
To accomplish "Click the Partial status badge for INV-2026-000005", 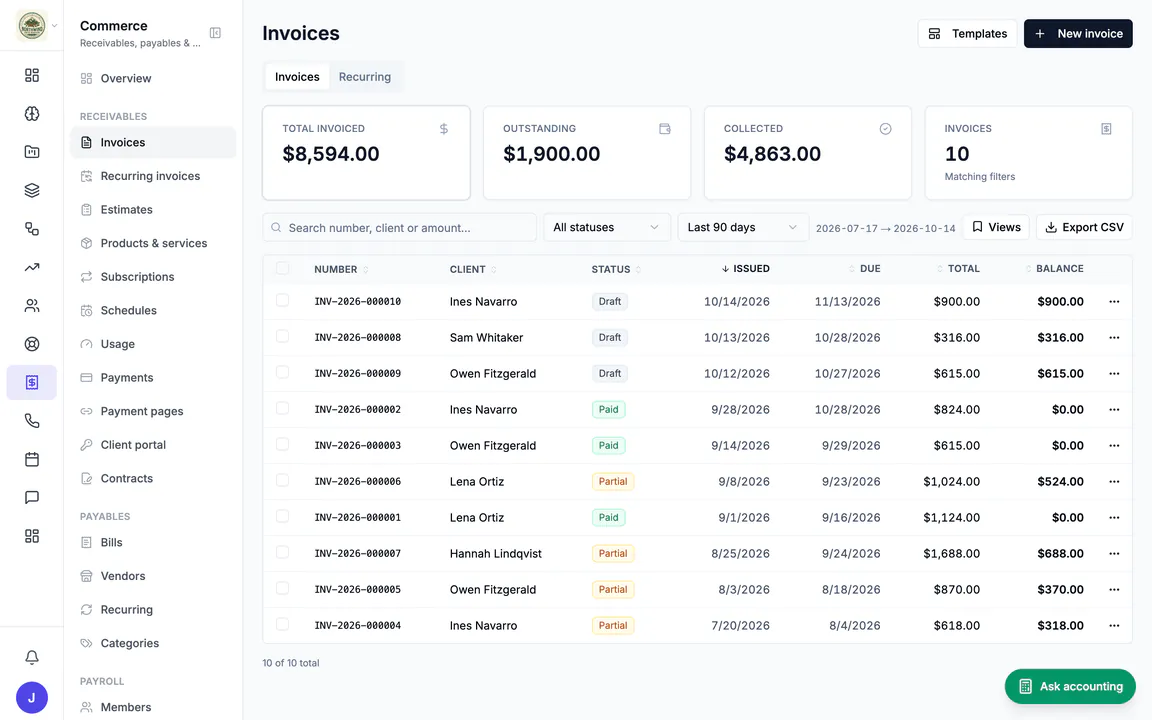I will (x=613, y=589).
